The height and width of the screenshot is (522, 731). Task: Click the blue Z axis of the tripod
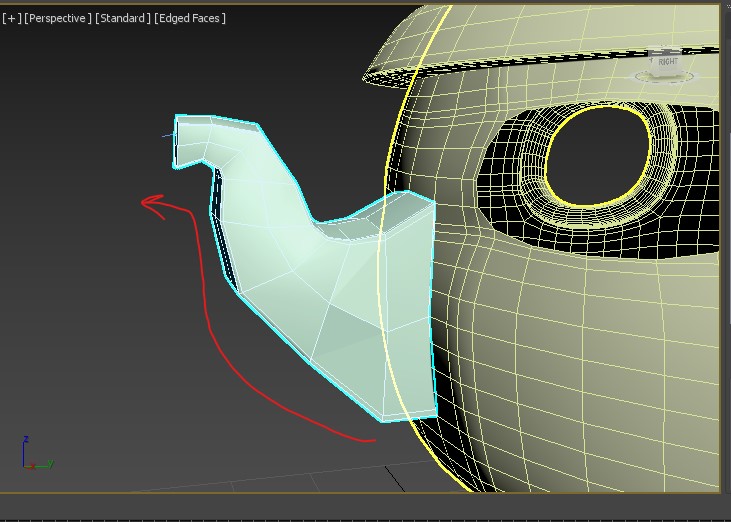(x=23, y=448)
